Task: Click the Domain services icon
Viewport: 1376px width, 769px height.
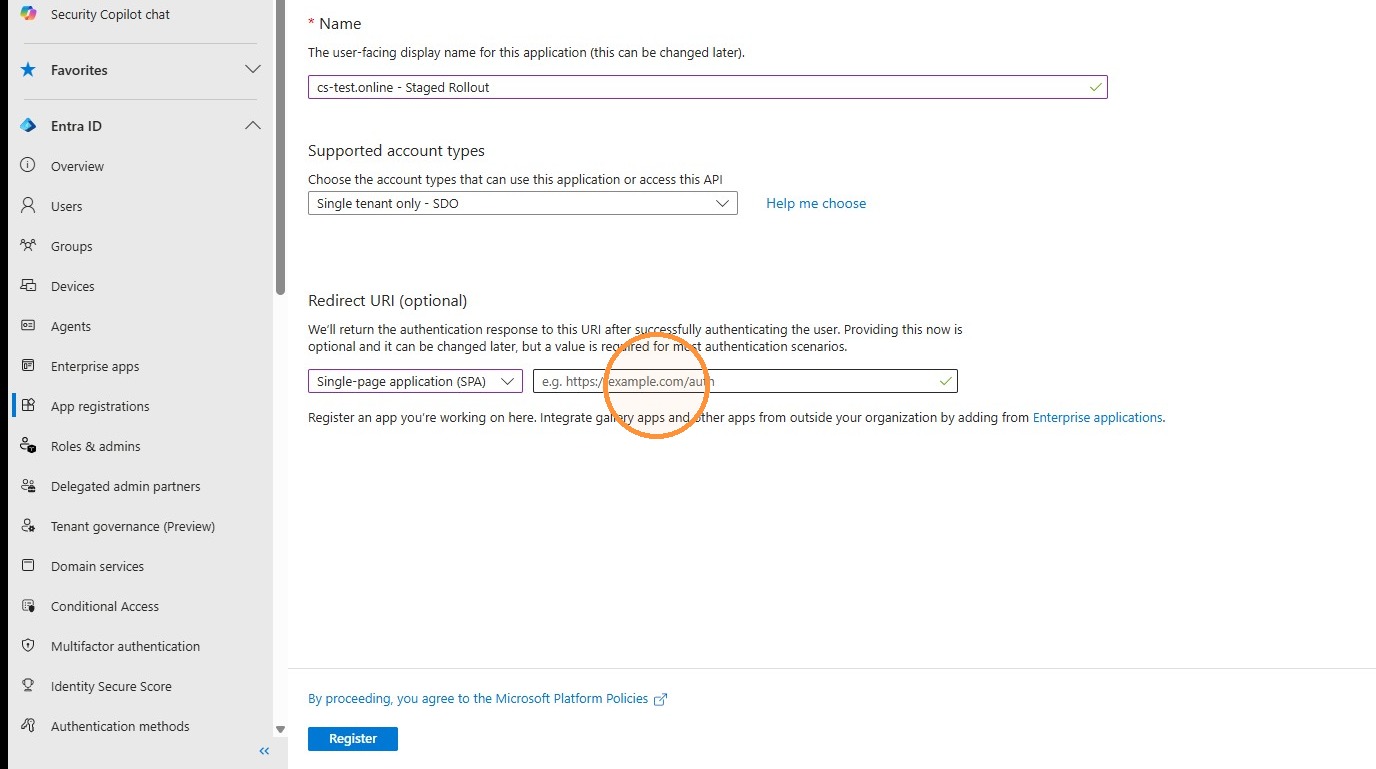Action: 28,566
